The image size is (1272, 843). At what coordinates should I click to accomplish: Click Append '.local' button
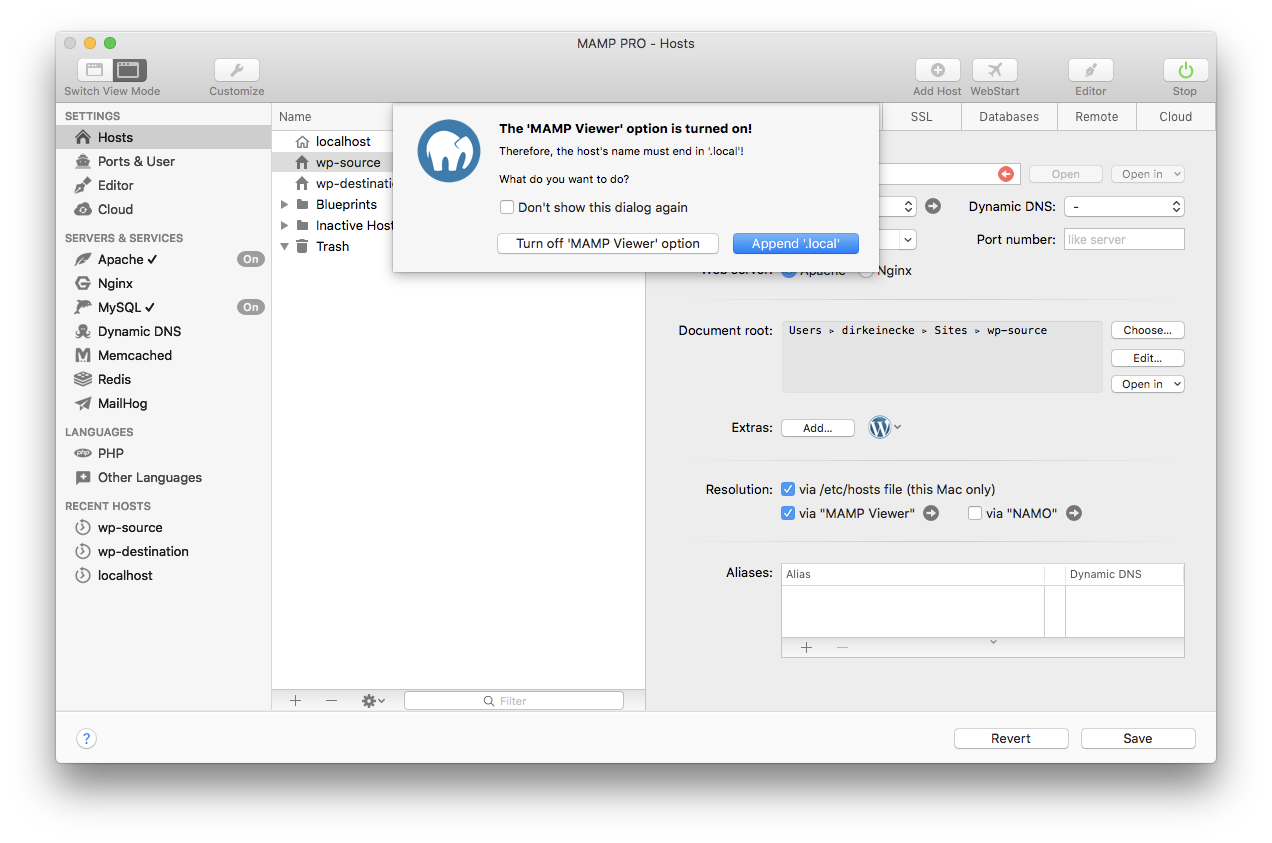click(796, 243)
